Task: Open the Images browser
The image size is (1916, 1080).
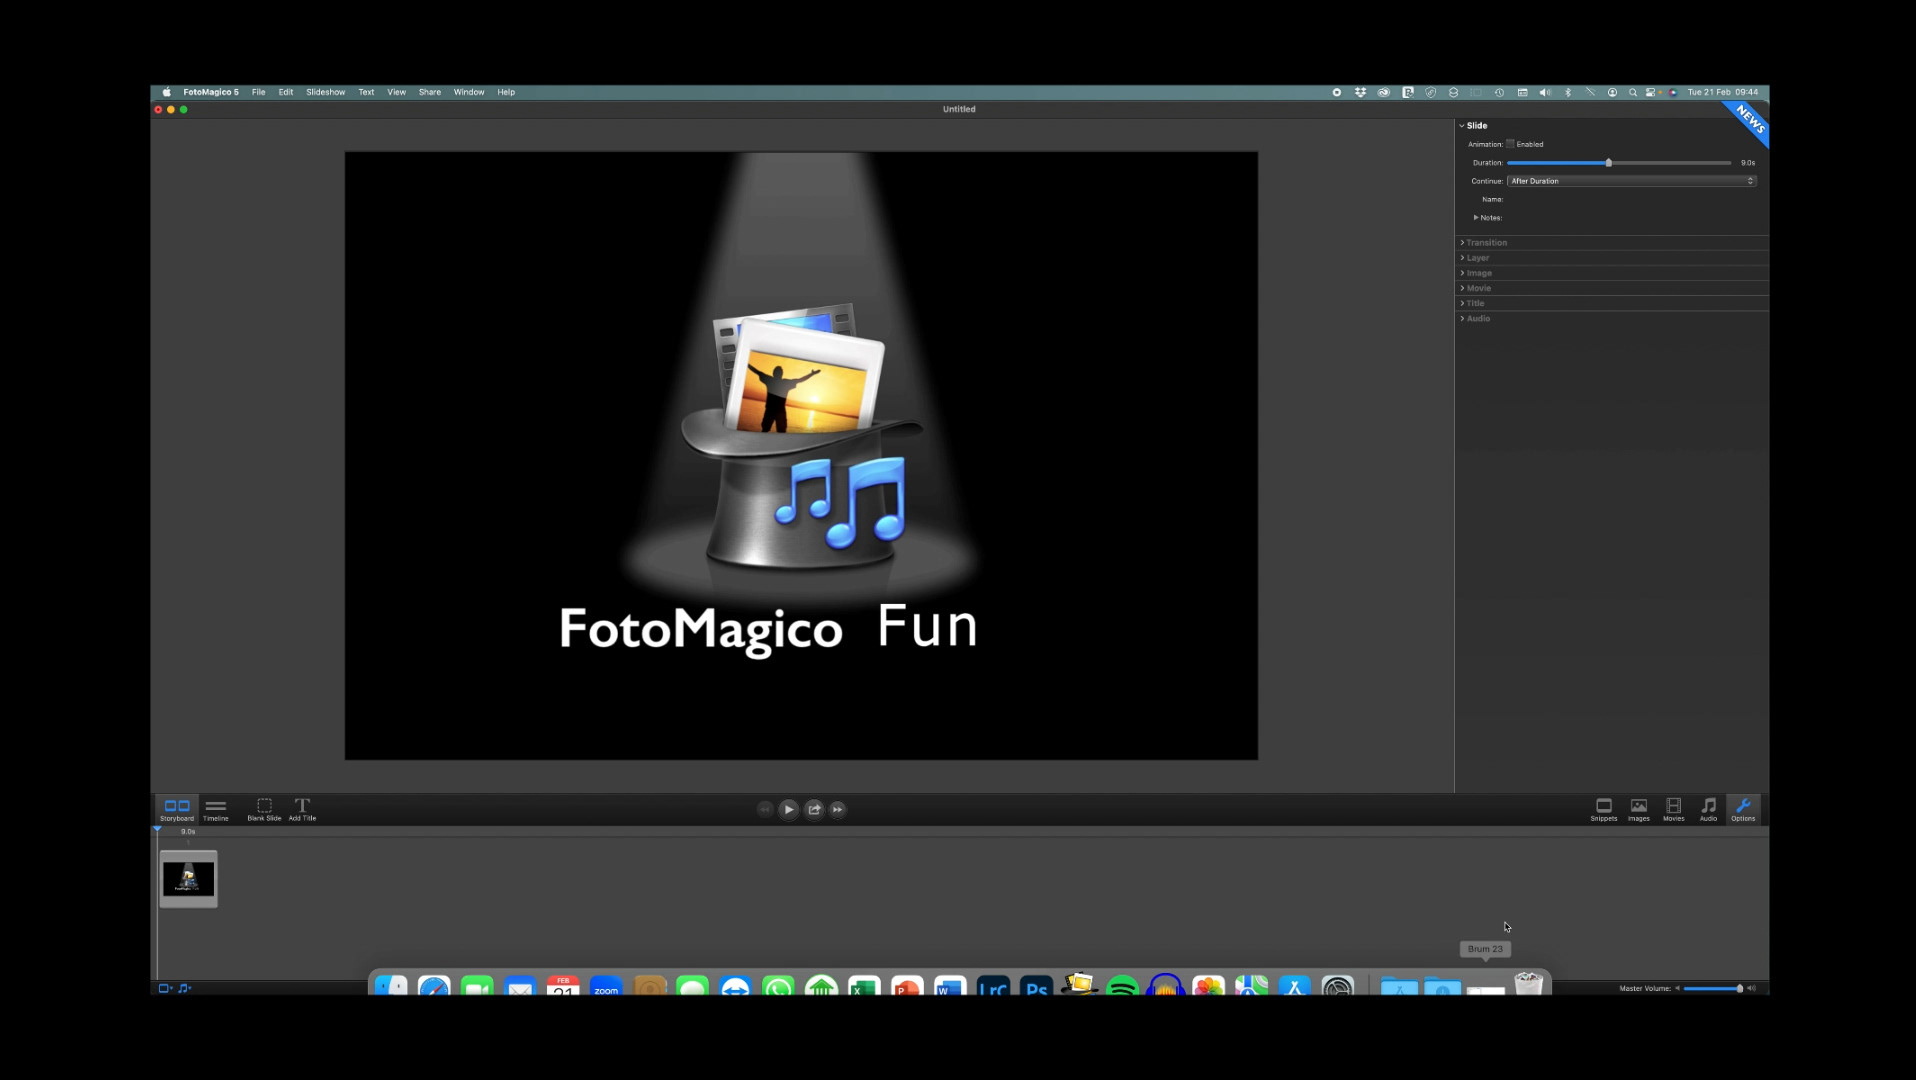Action: coord(1638,809)
